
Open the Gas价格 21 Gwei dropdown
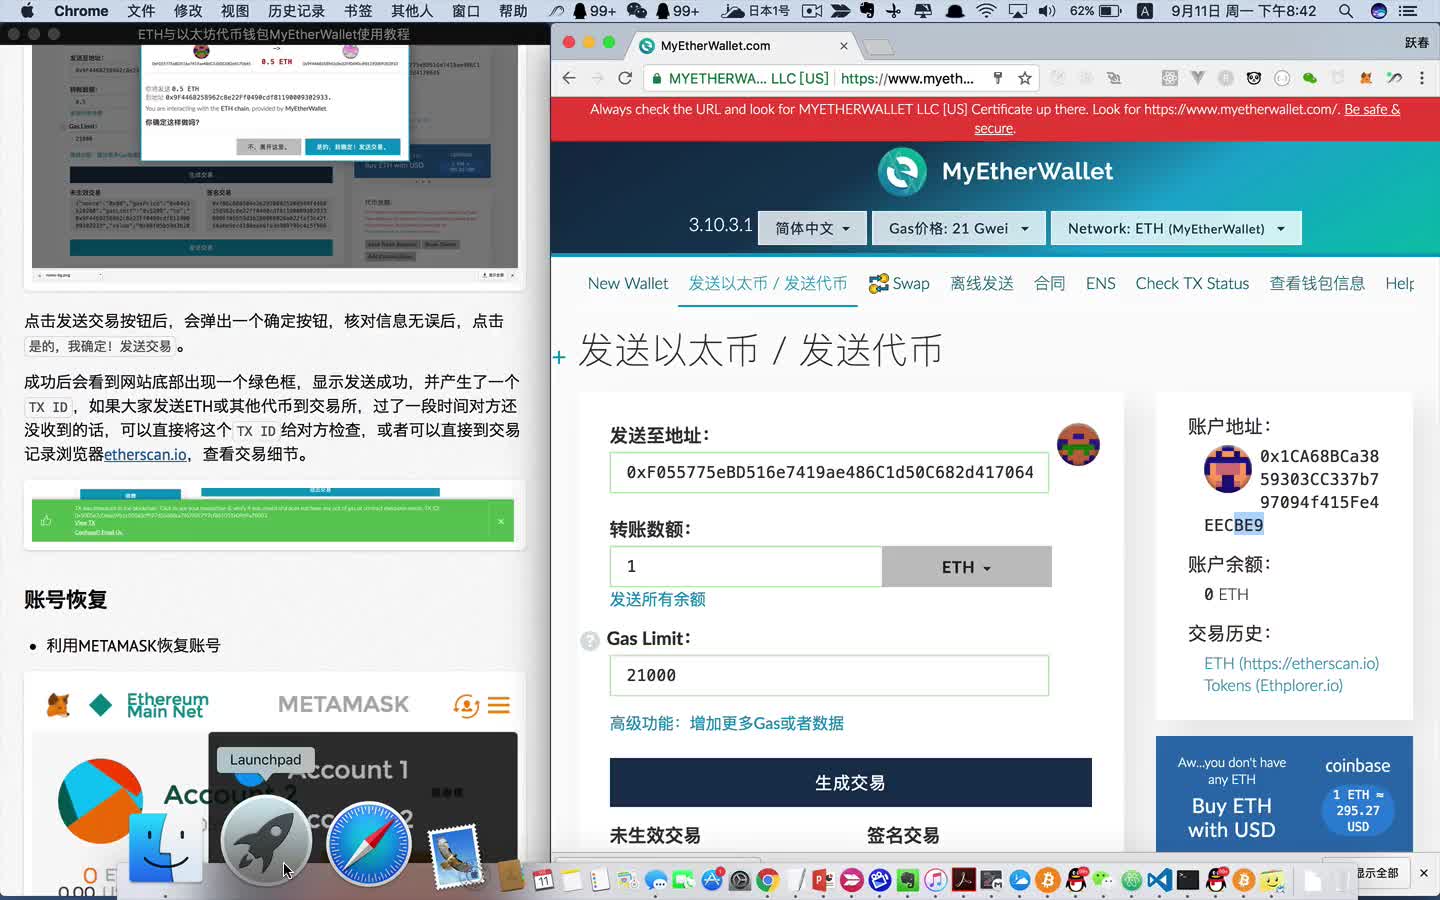[x=958, y=229]
